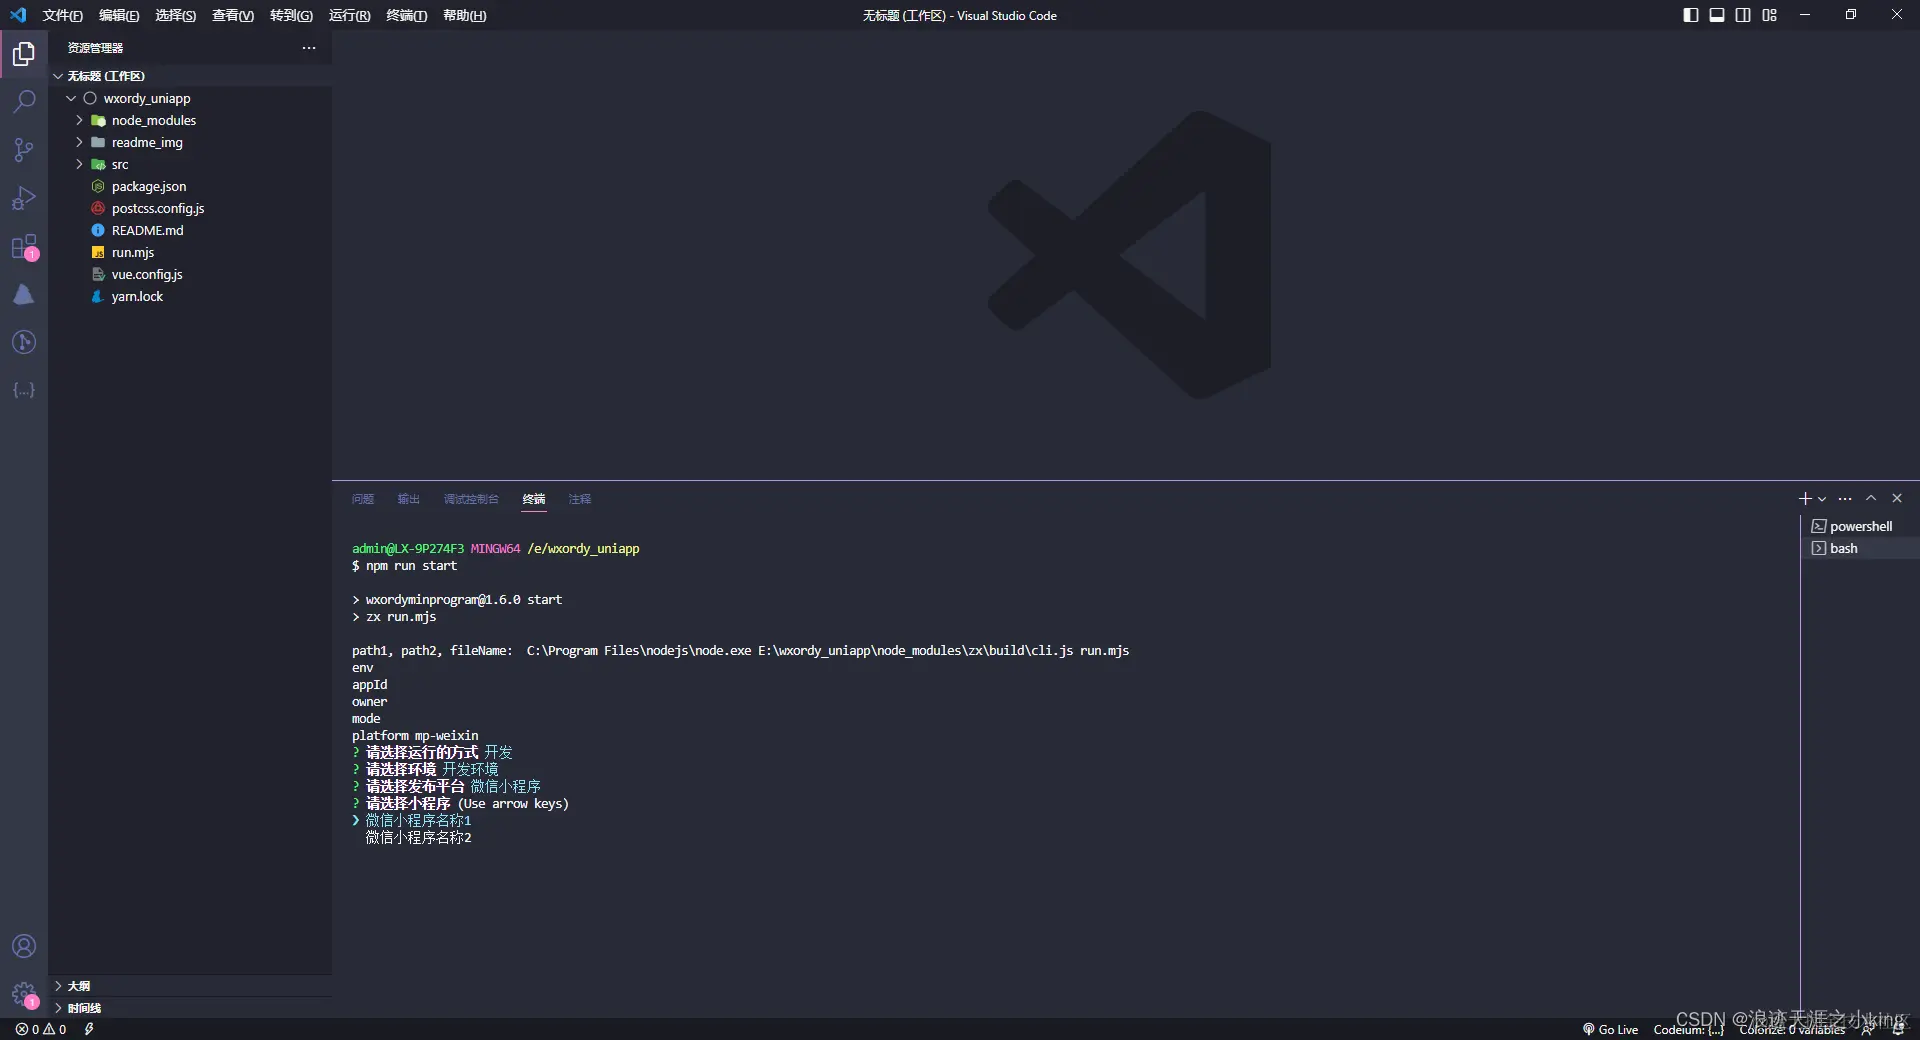Open the launch profile dropdown next to new terminal
Screen dimensions: 1920x1040
point(1822,498)
